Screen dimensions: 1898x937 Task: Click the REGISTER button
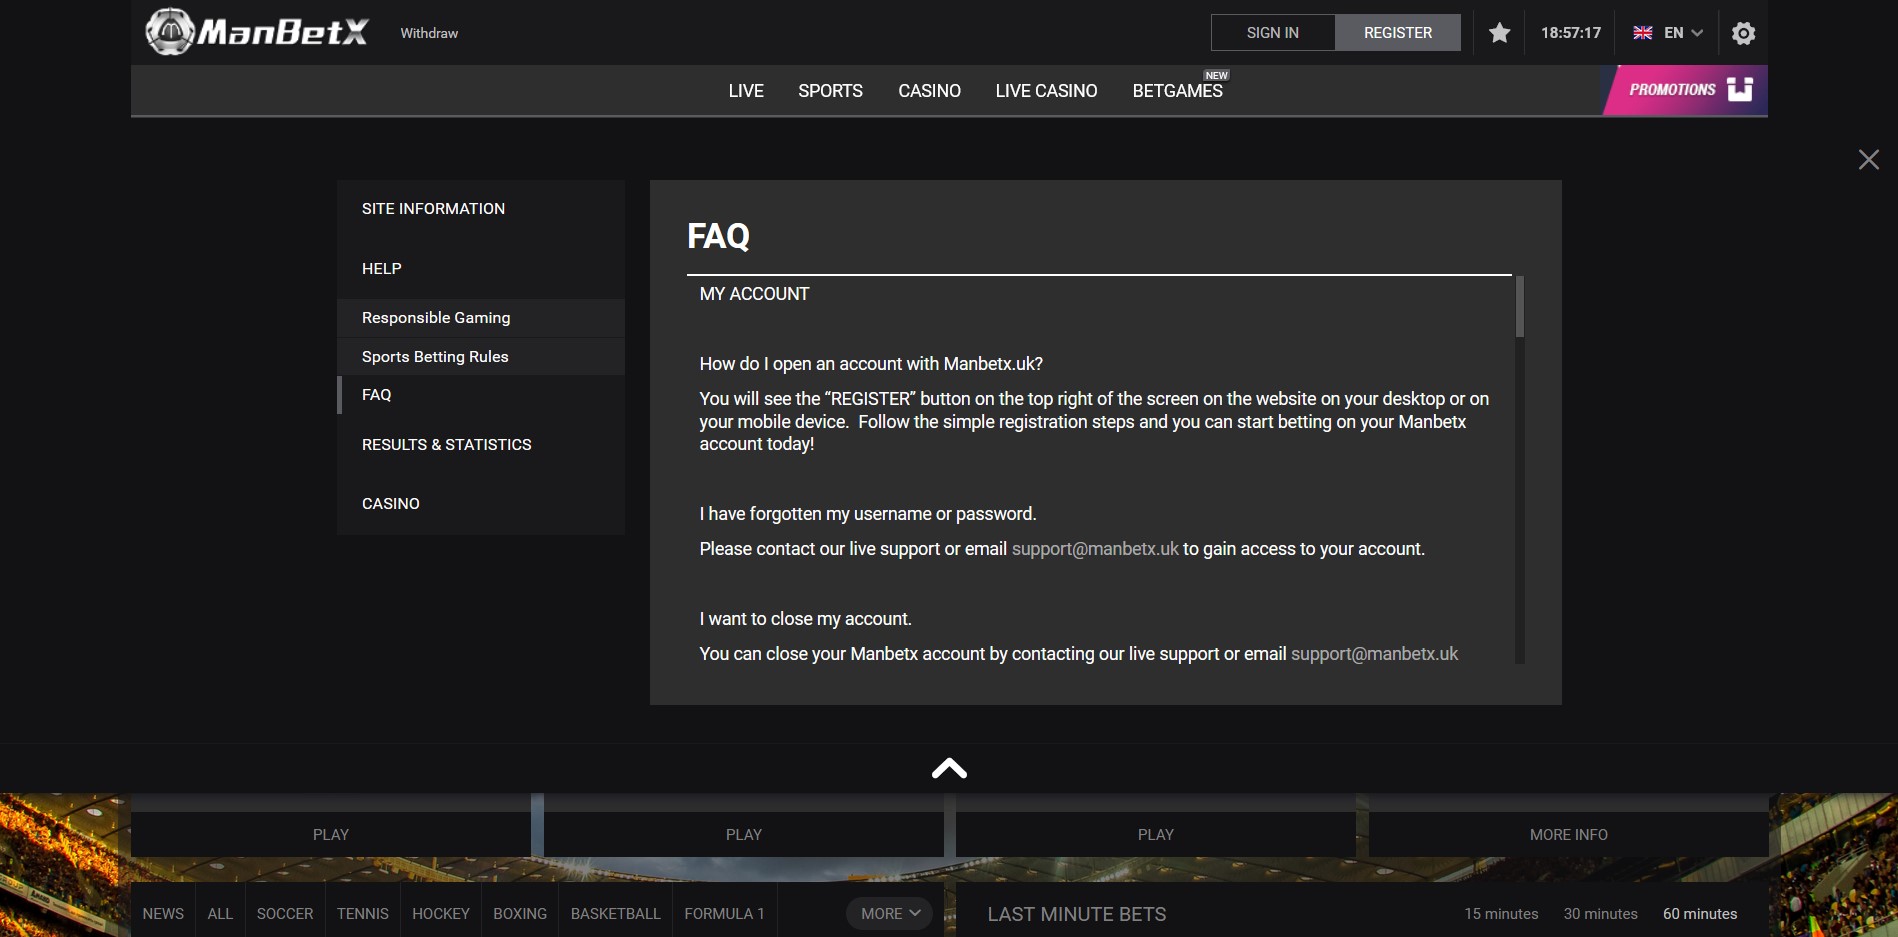click(x=1398, y=33)
